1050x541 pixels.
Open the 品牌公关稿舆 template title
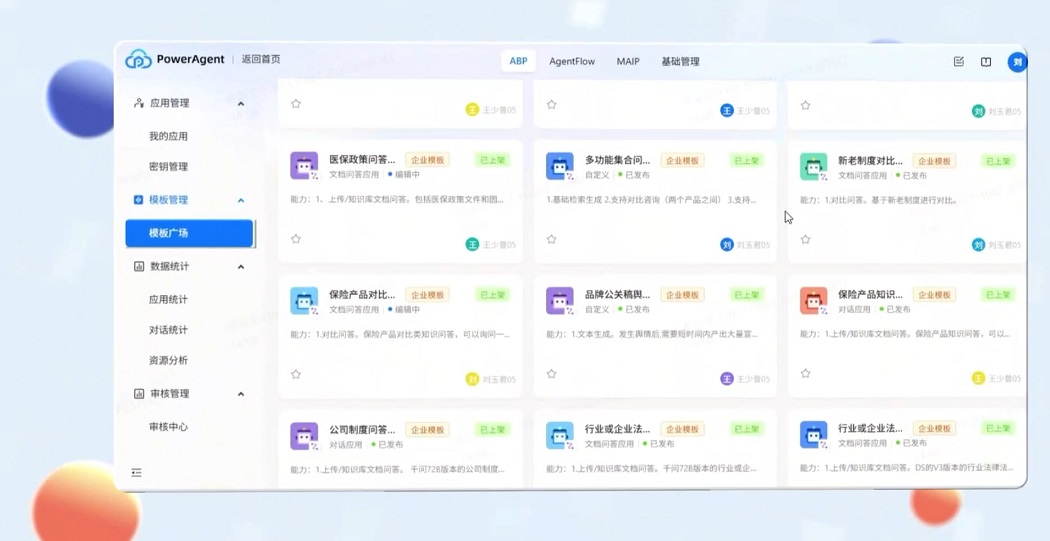click(x=618, y=295)
